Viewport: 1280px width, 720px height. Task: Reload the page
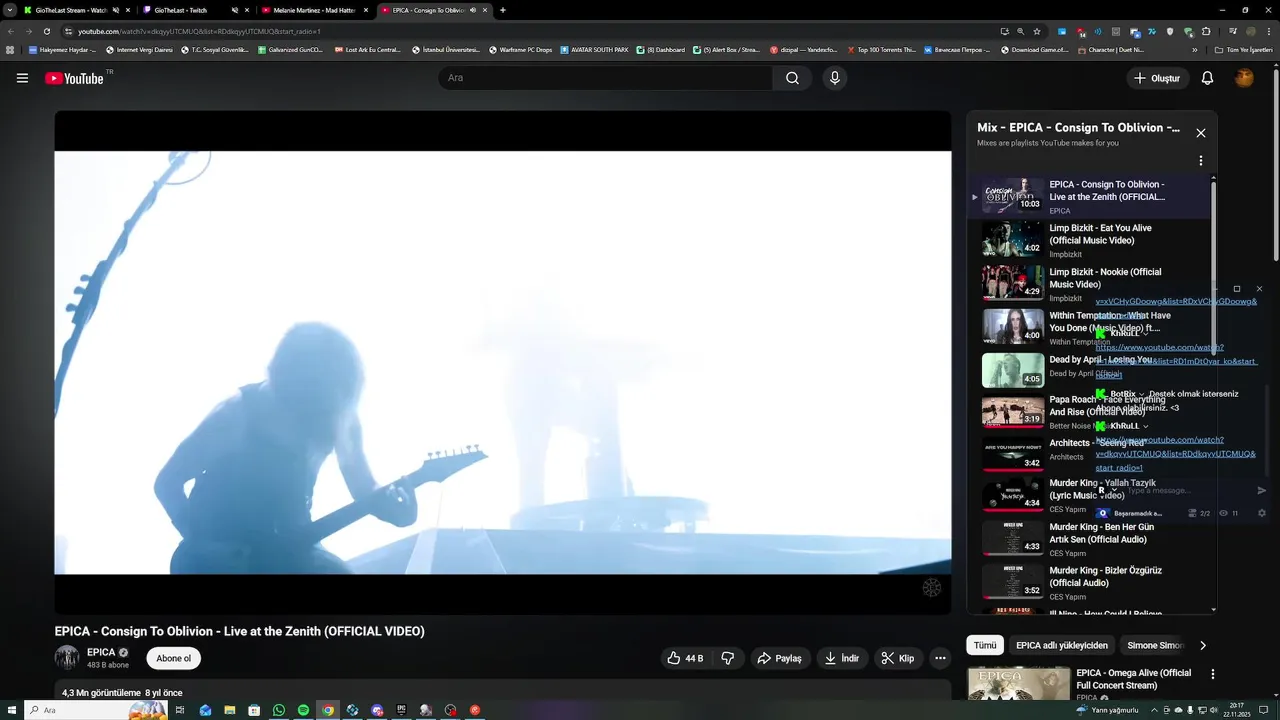46,31
